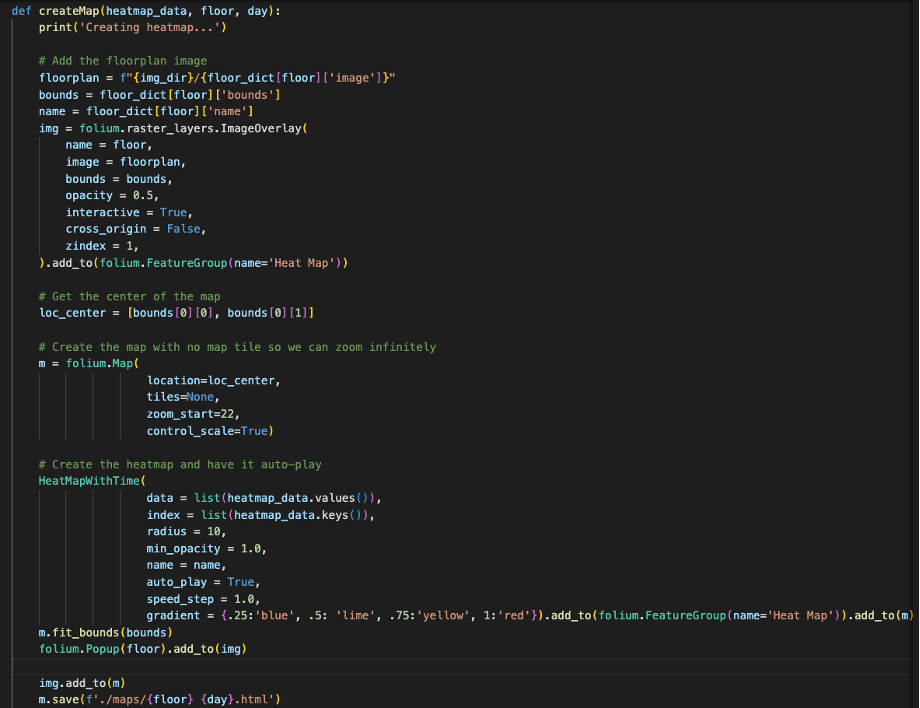The image size is (920, 708).
Task: Click False on the cross_origin line
Action: [x=187, y=229]
